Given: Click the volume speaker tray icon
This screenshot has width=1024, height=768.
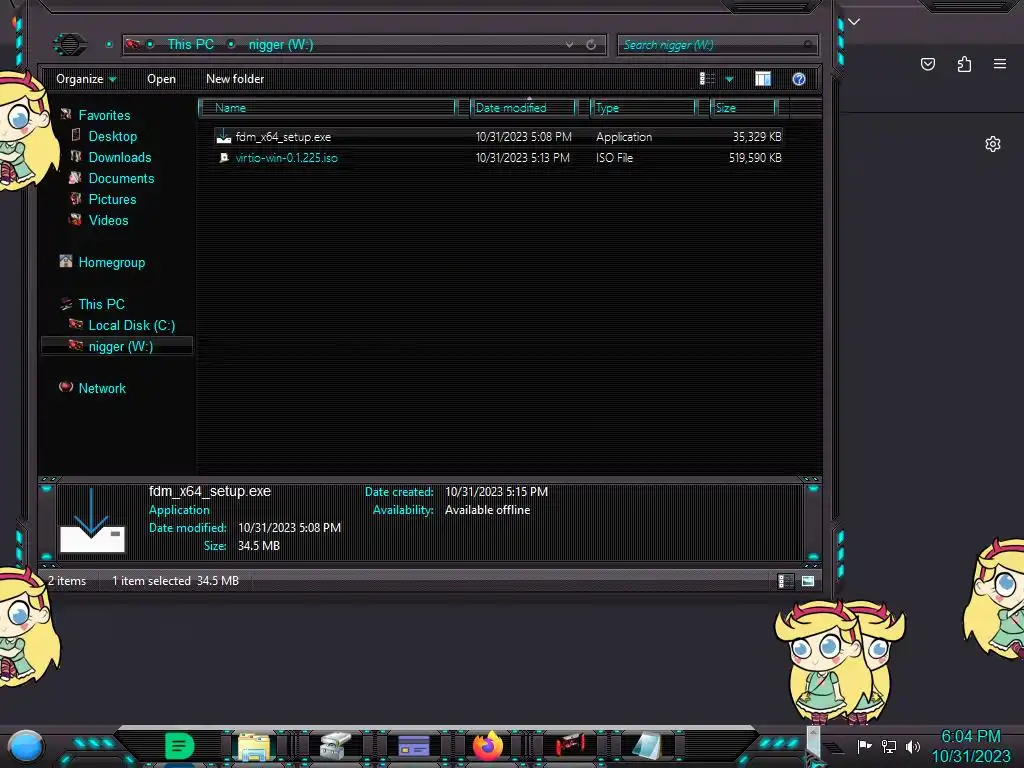Looking at the screenshot, I should [913, 746].
